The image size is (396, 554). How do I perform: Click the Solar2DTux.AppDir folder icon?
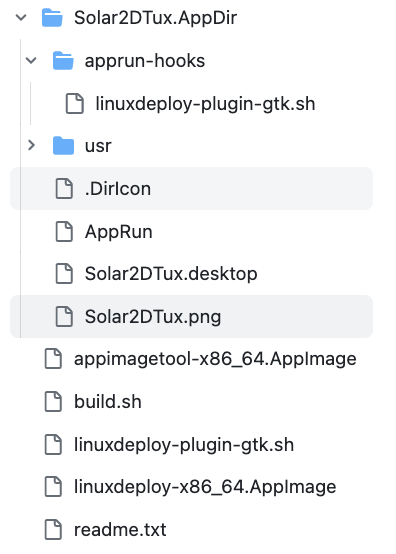click(x=52, y=18)
